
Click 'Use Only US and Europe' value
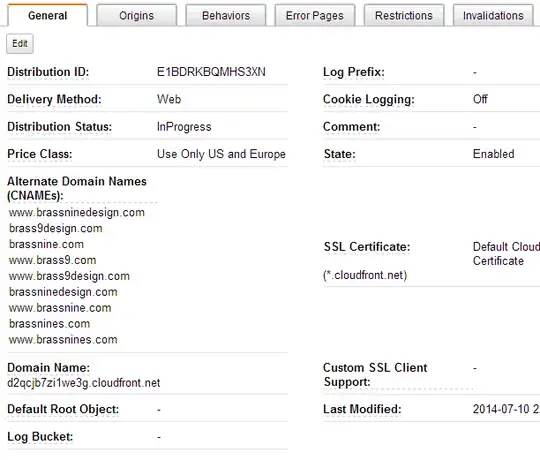coord(221,154)
